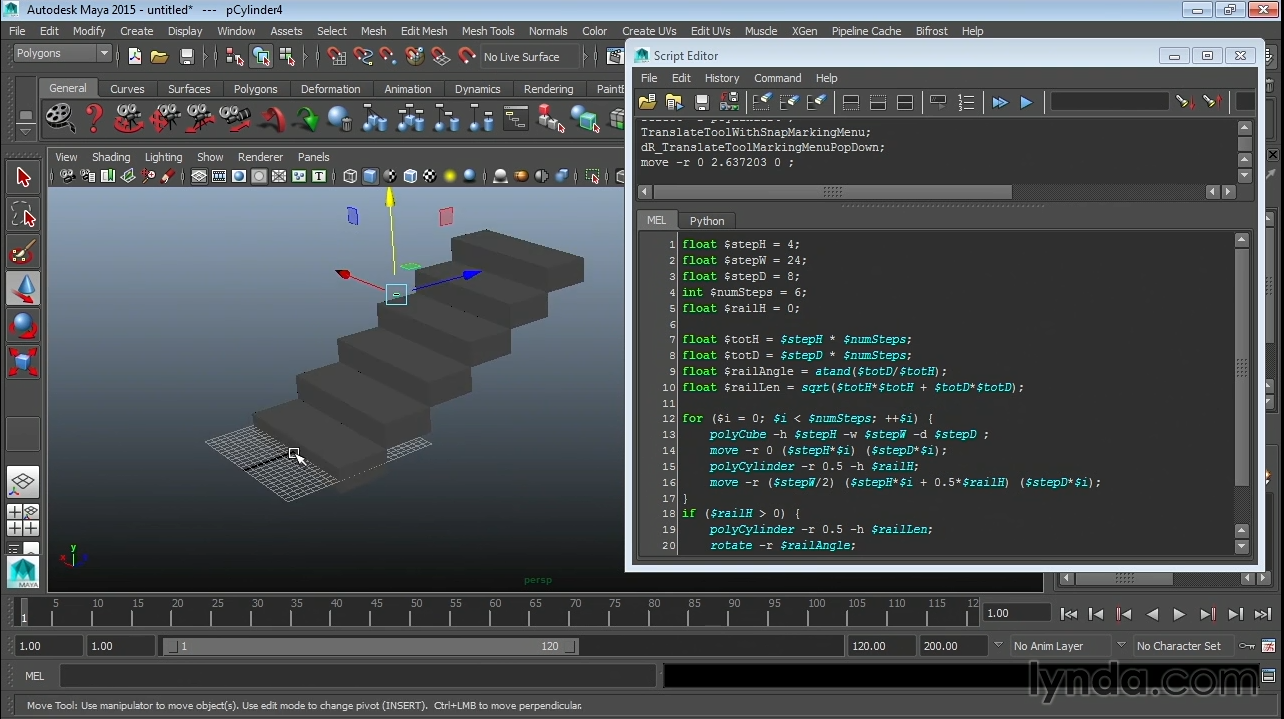
Task: Open the Polygons menu set dropdown
Action: click(61, 54)
